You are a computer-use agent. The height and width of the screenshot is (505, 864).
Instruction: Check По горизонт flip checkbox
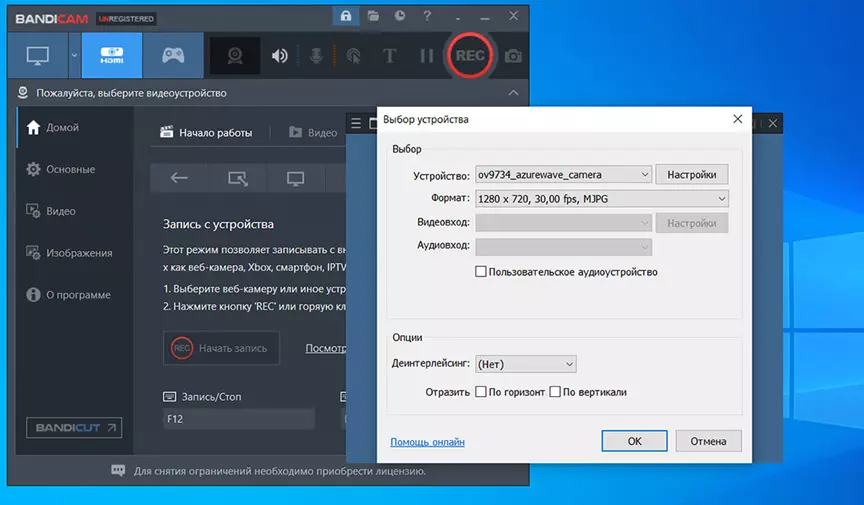(481, 392)
